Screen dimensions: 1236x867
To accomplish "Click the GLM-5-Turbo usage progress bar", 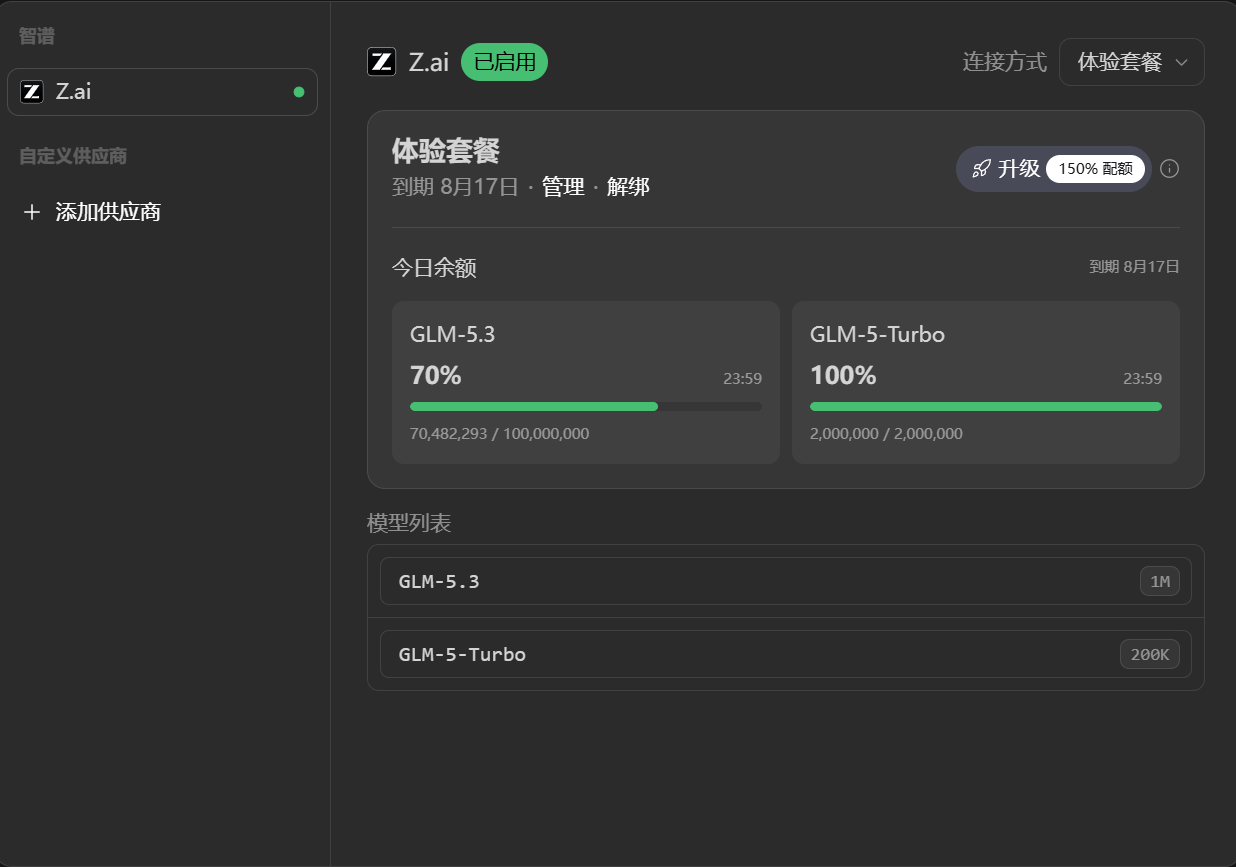I will [x=986, y=407].
